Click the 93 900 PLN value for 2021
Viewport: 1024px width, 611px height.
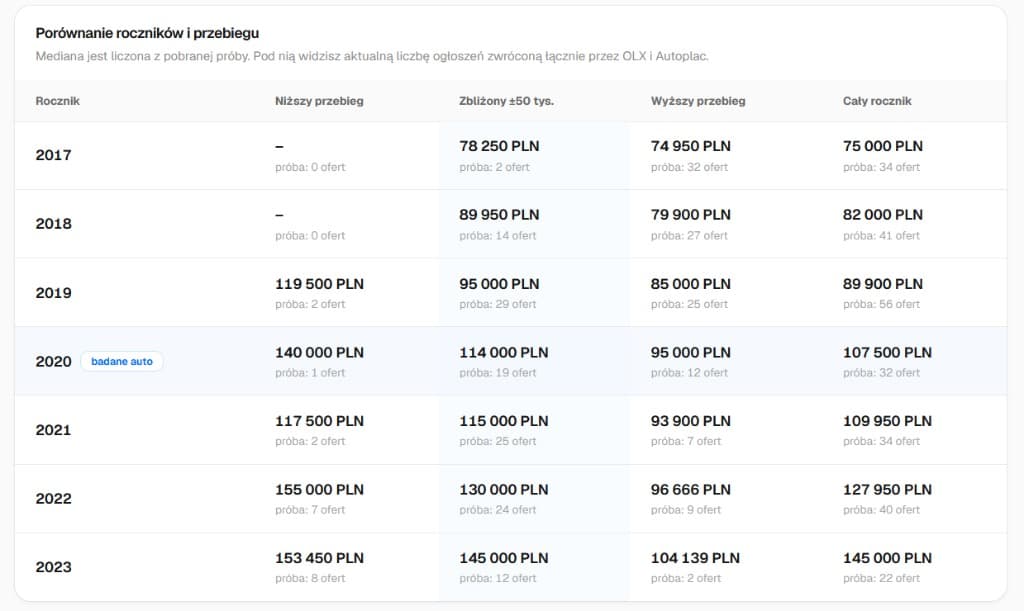point(690,421)
